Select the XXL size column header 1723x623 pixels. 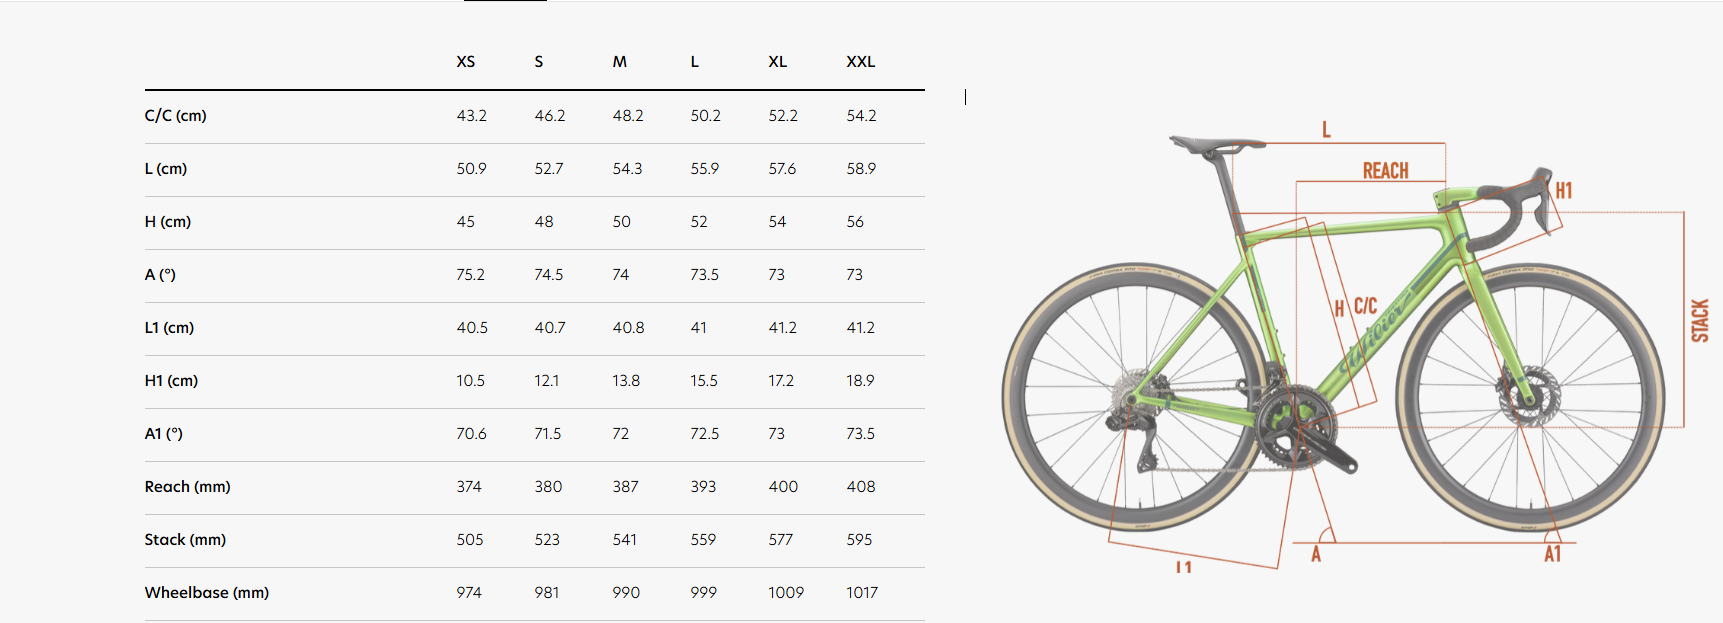tap(860, 62)
